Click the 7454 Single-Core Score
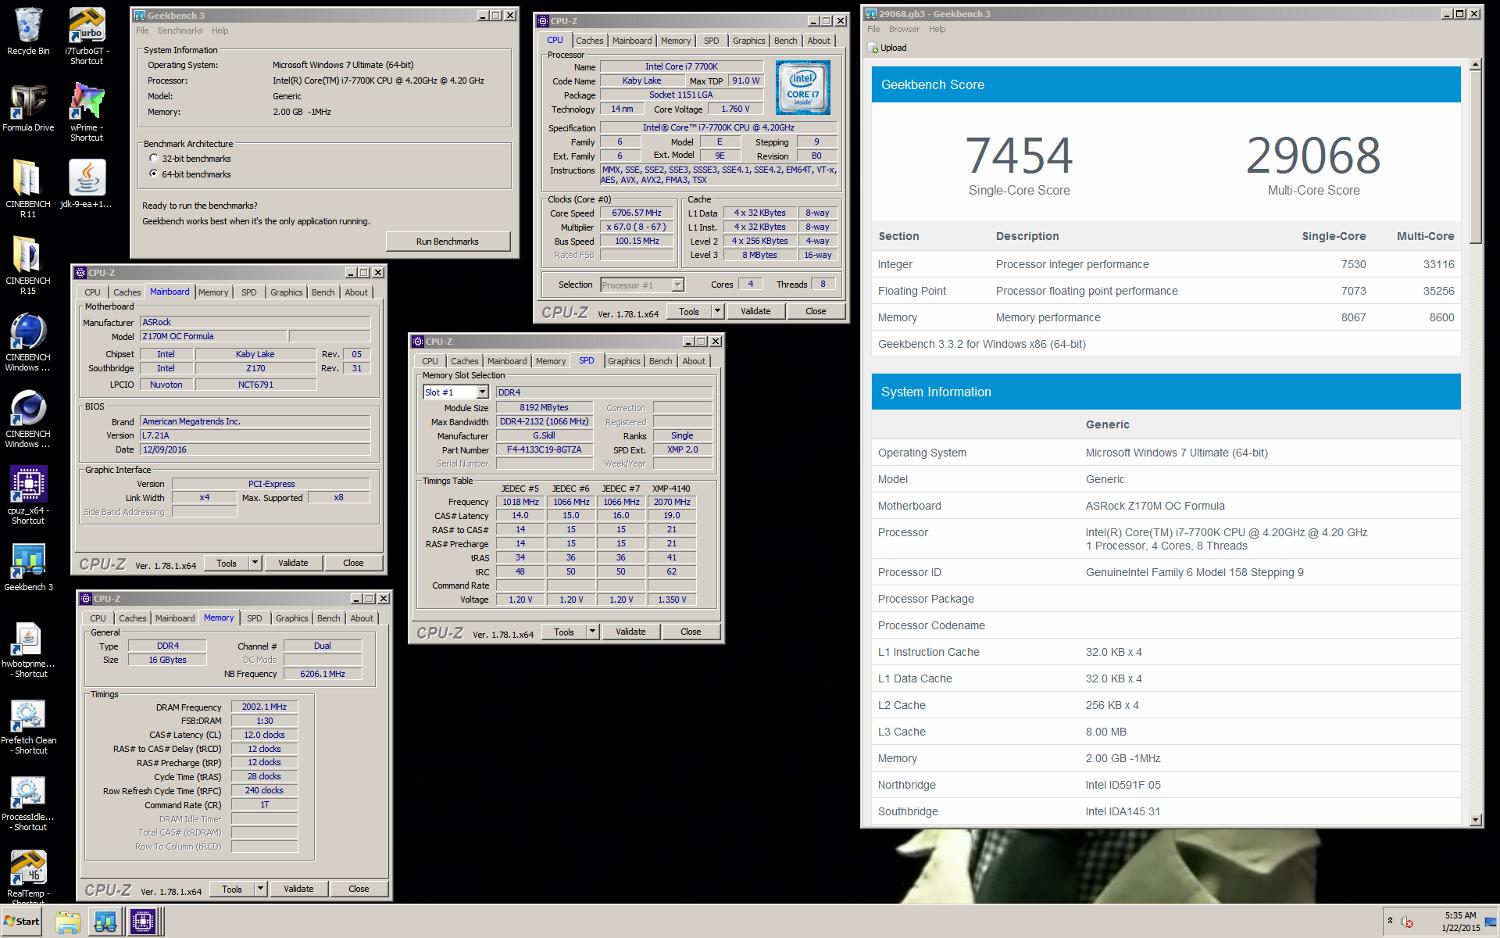Viewport: 1500px width, 938px height. coord(1019,156)
